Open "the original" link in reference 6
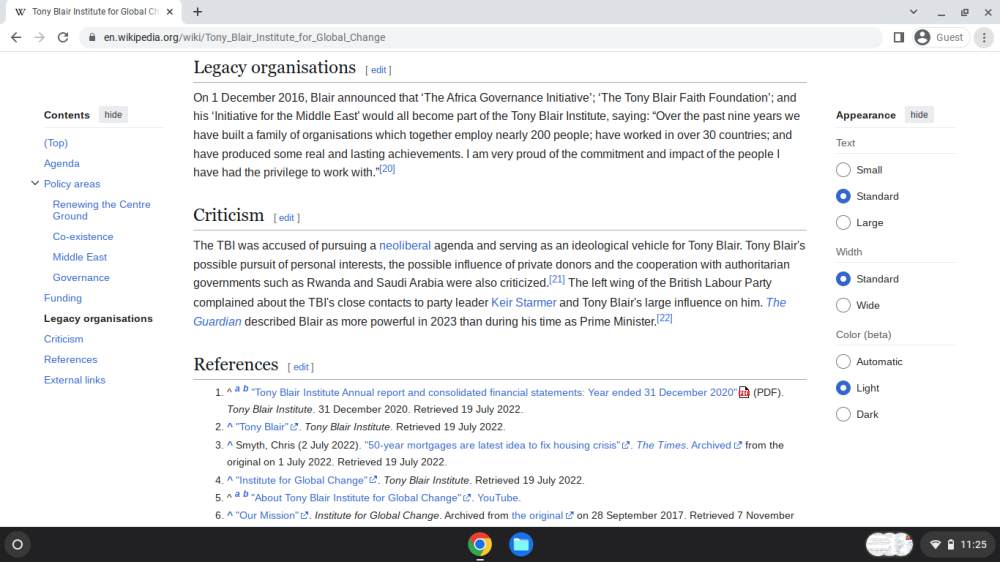 (x=537, y=515)
